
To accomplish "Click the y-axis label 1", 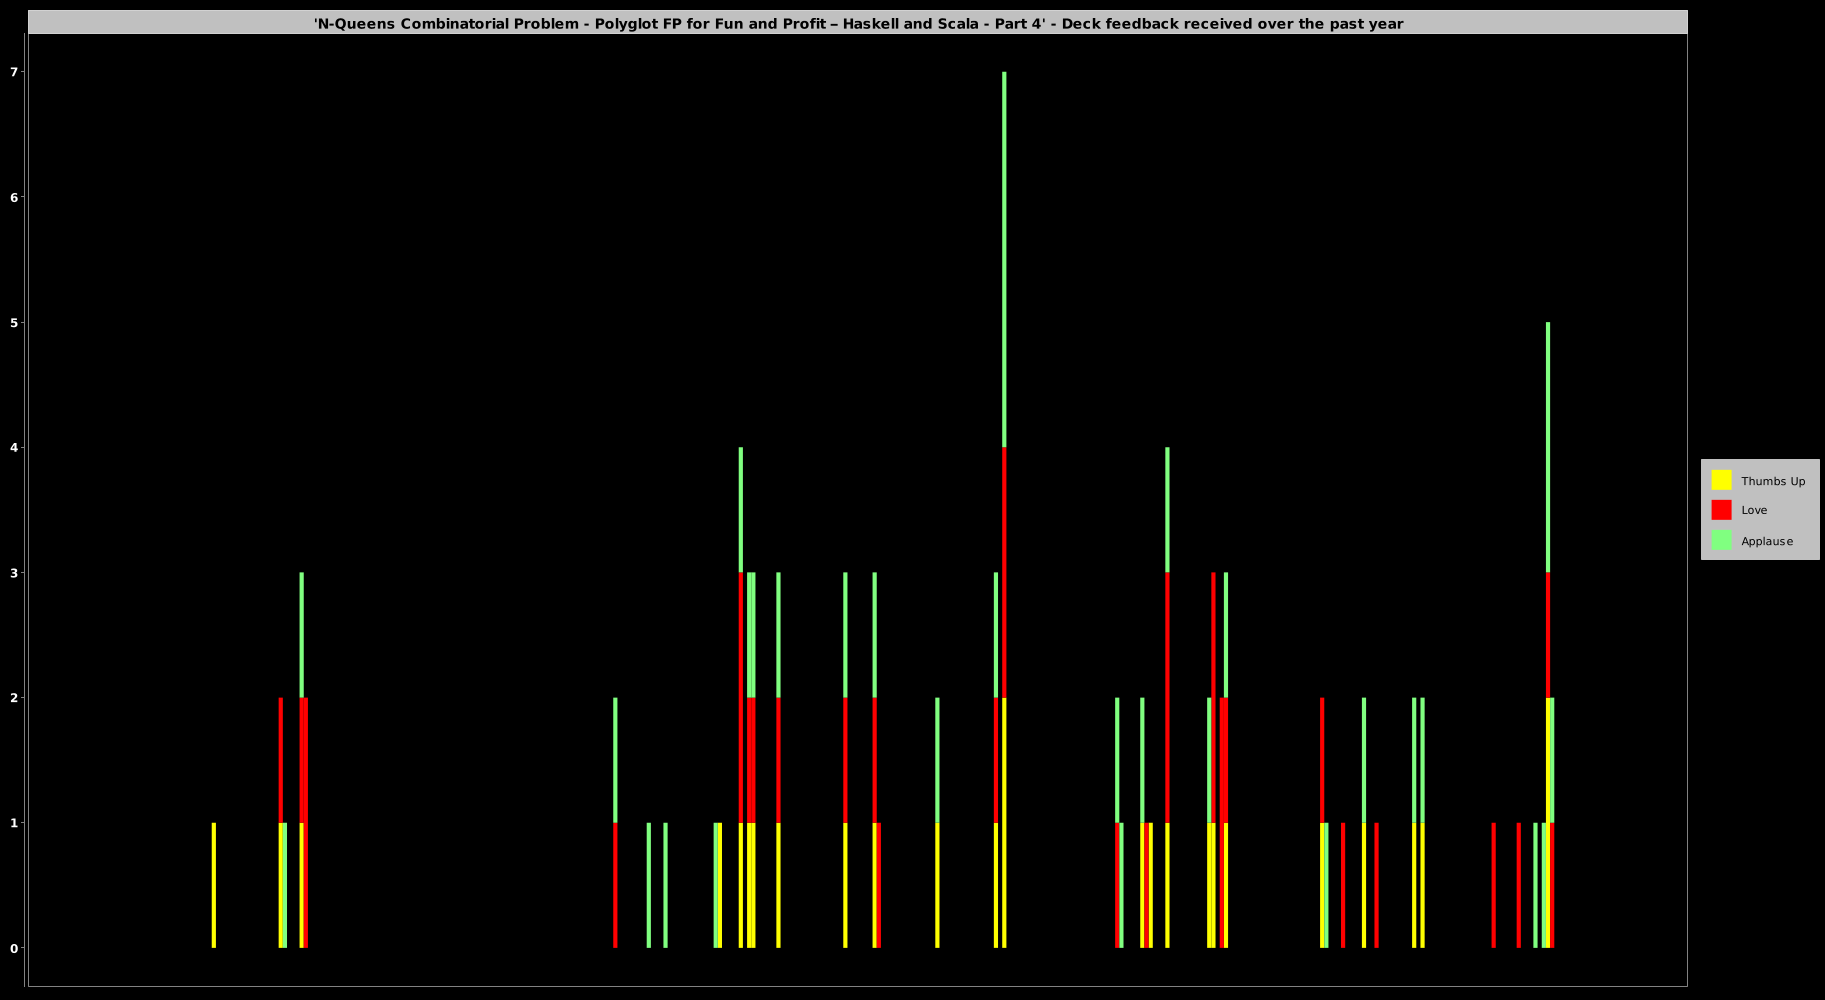I will (x=14, y=823).
